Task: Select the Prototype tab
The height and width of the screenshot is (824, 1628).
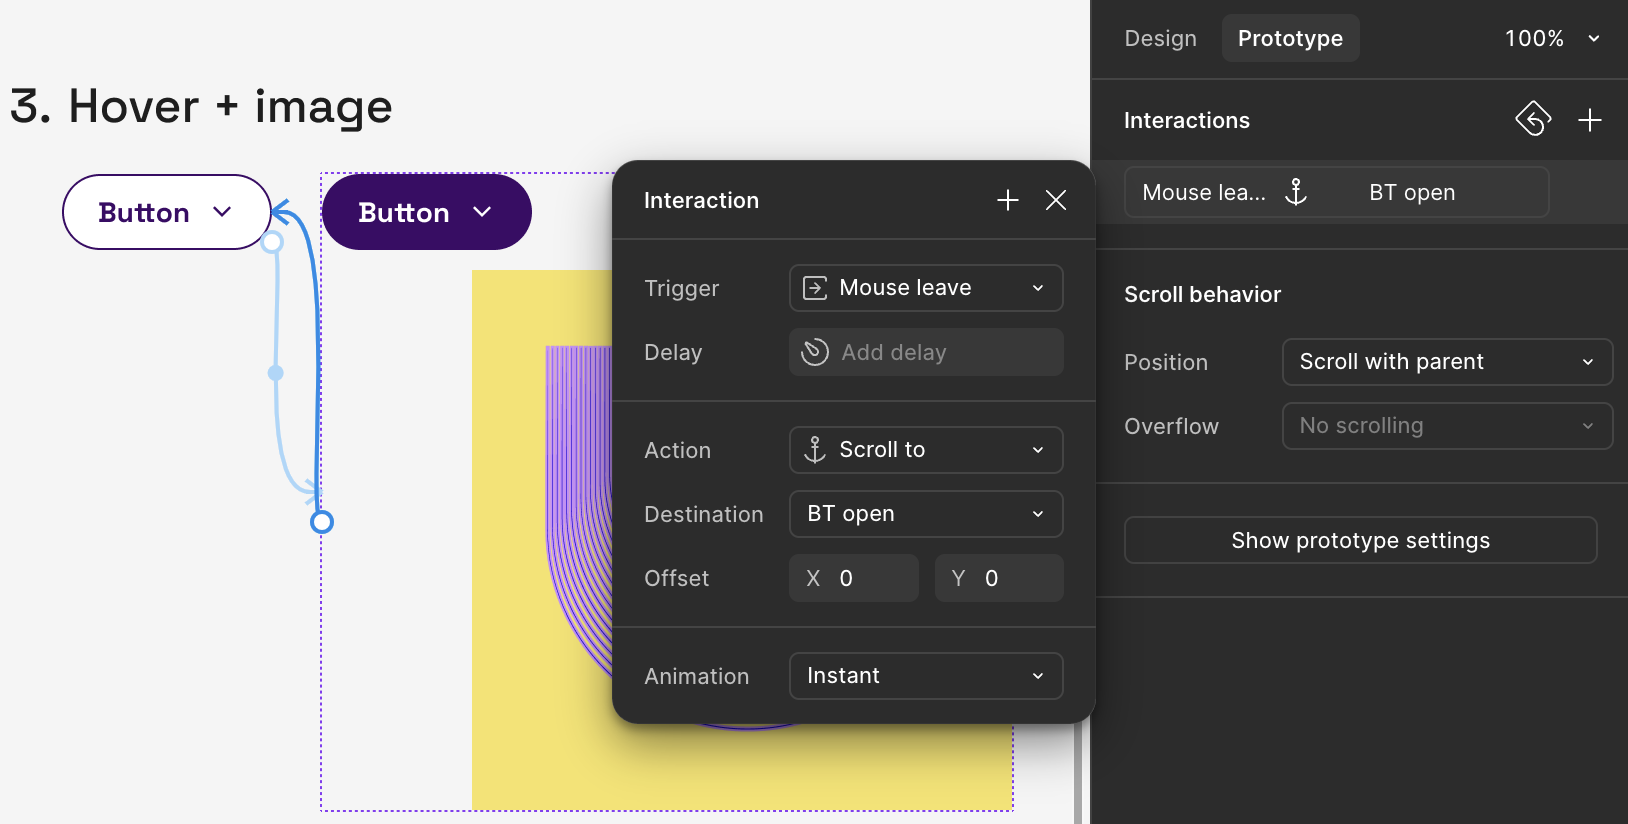Action: pos(1290,38)
